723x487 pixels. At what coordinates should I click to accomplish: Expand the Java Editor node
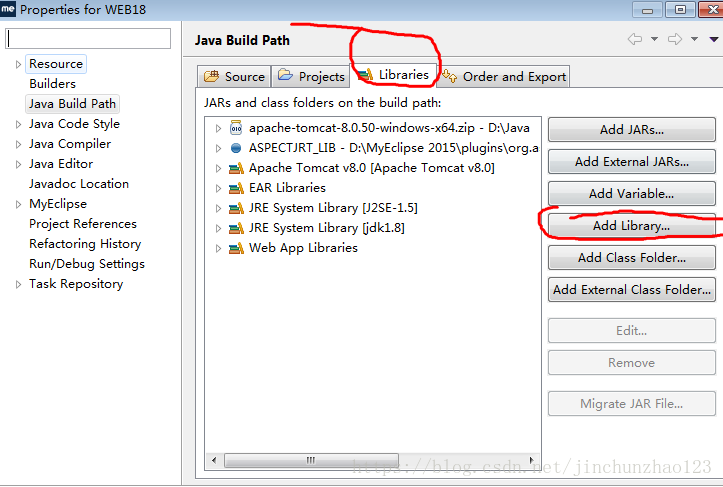(x=18, y=164)
